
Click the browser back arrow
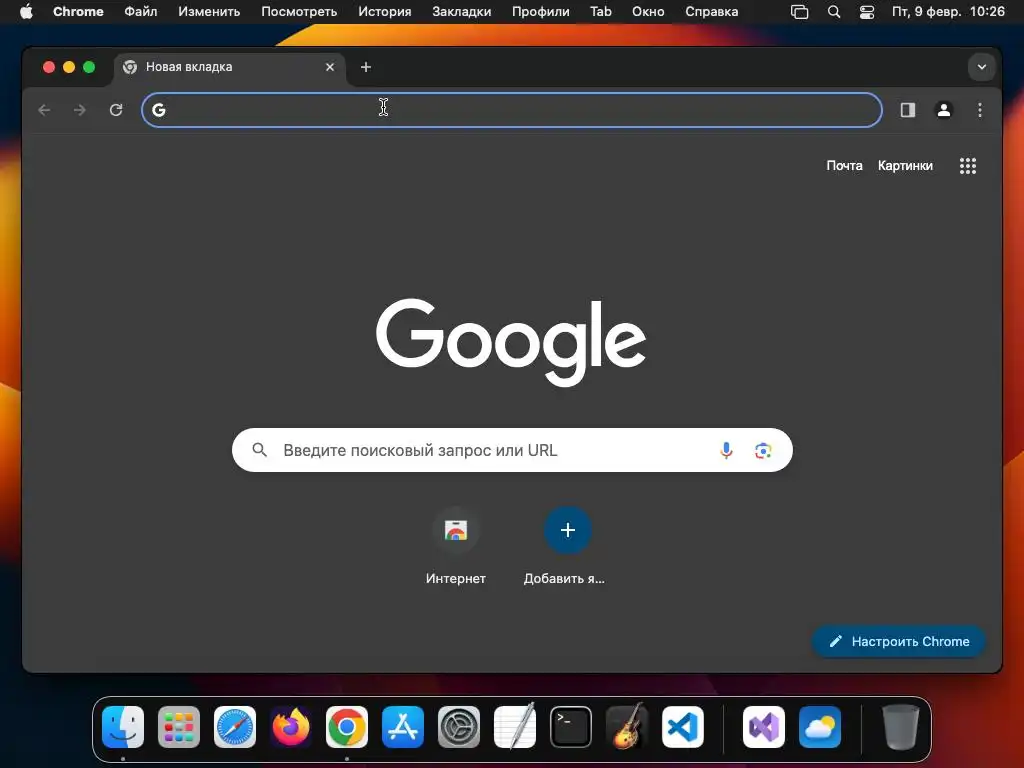click(x=44, y=110)
